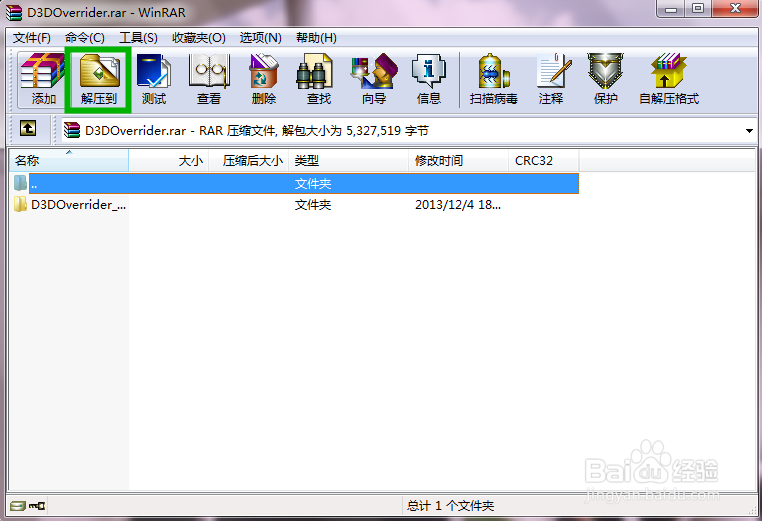
Task: Sort by Modified (修改时间) column header
Action: (458, 160)
